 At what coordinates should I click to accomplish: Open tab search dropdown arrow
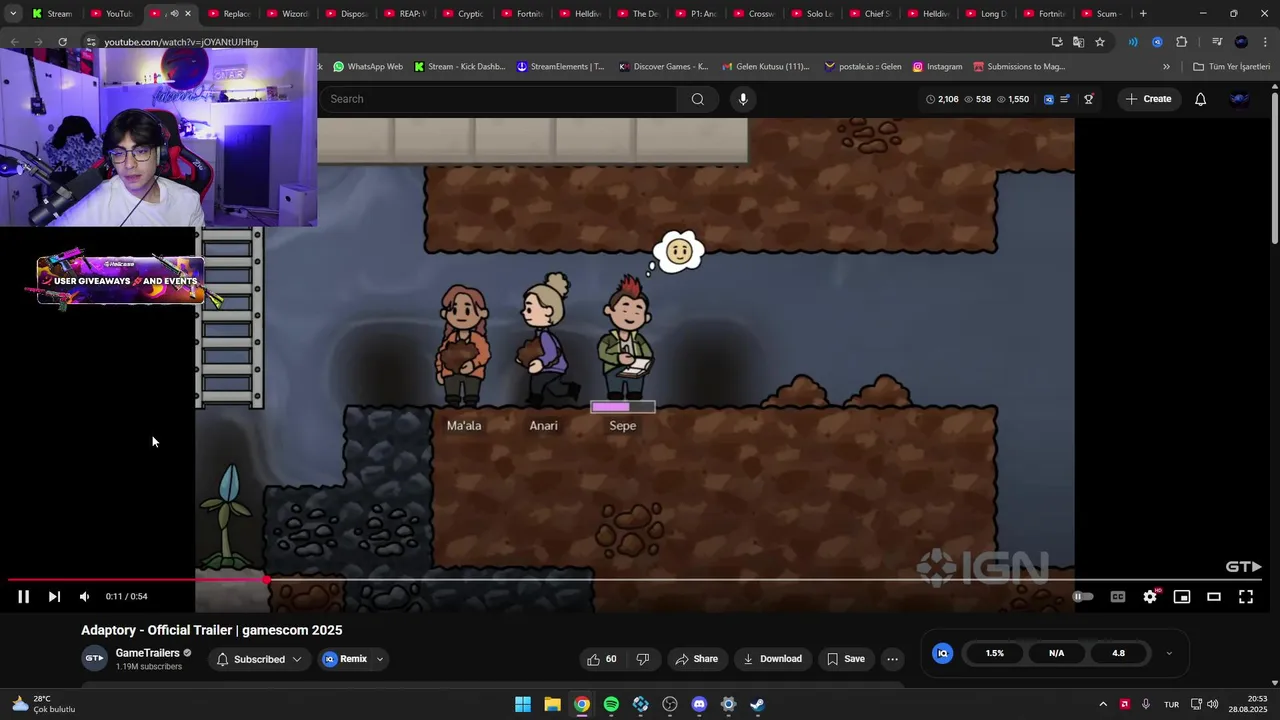click(x=13, y=14)
